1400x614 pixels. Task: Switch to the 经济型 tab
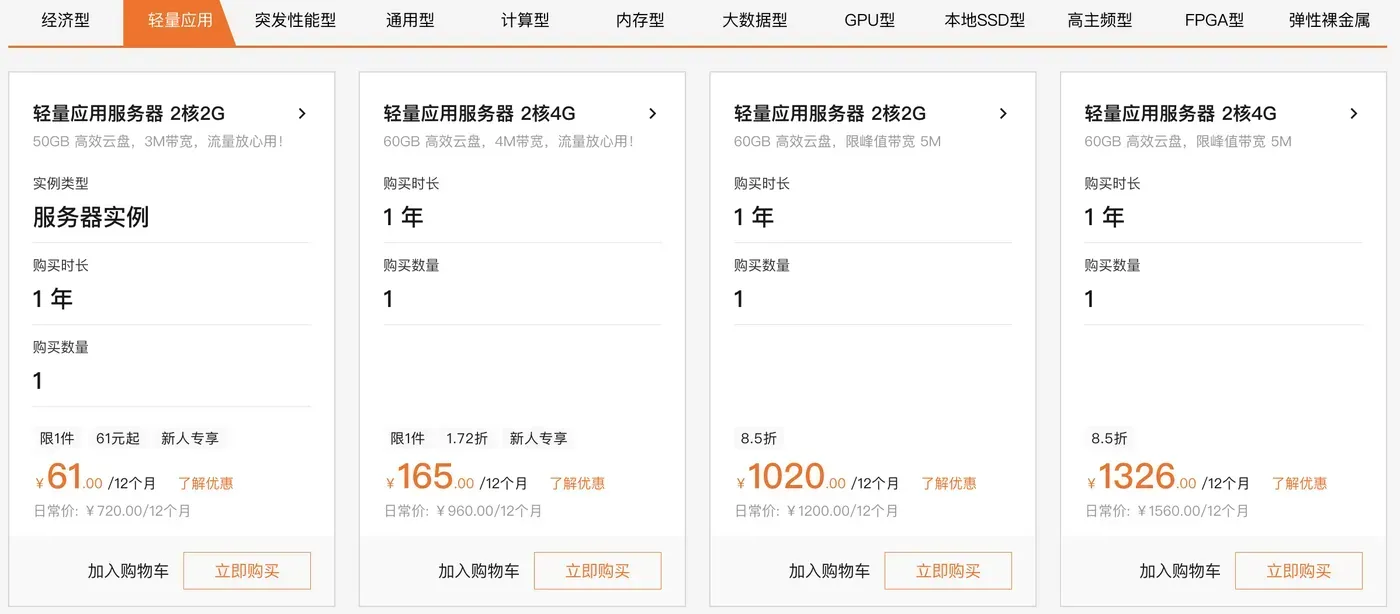[66, 20]
